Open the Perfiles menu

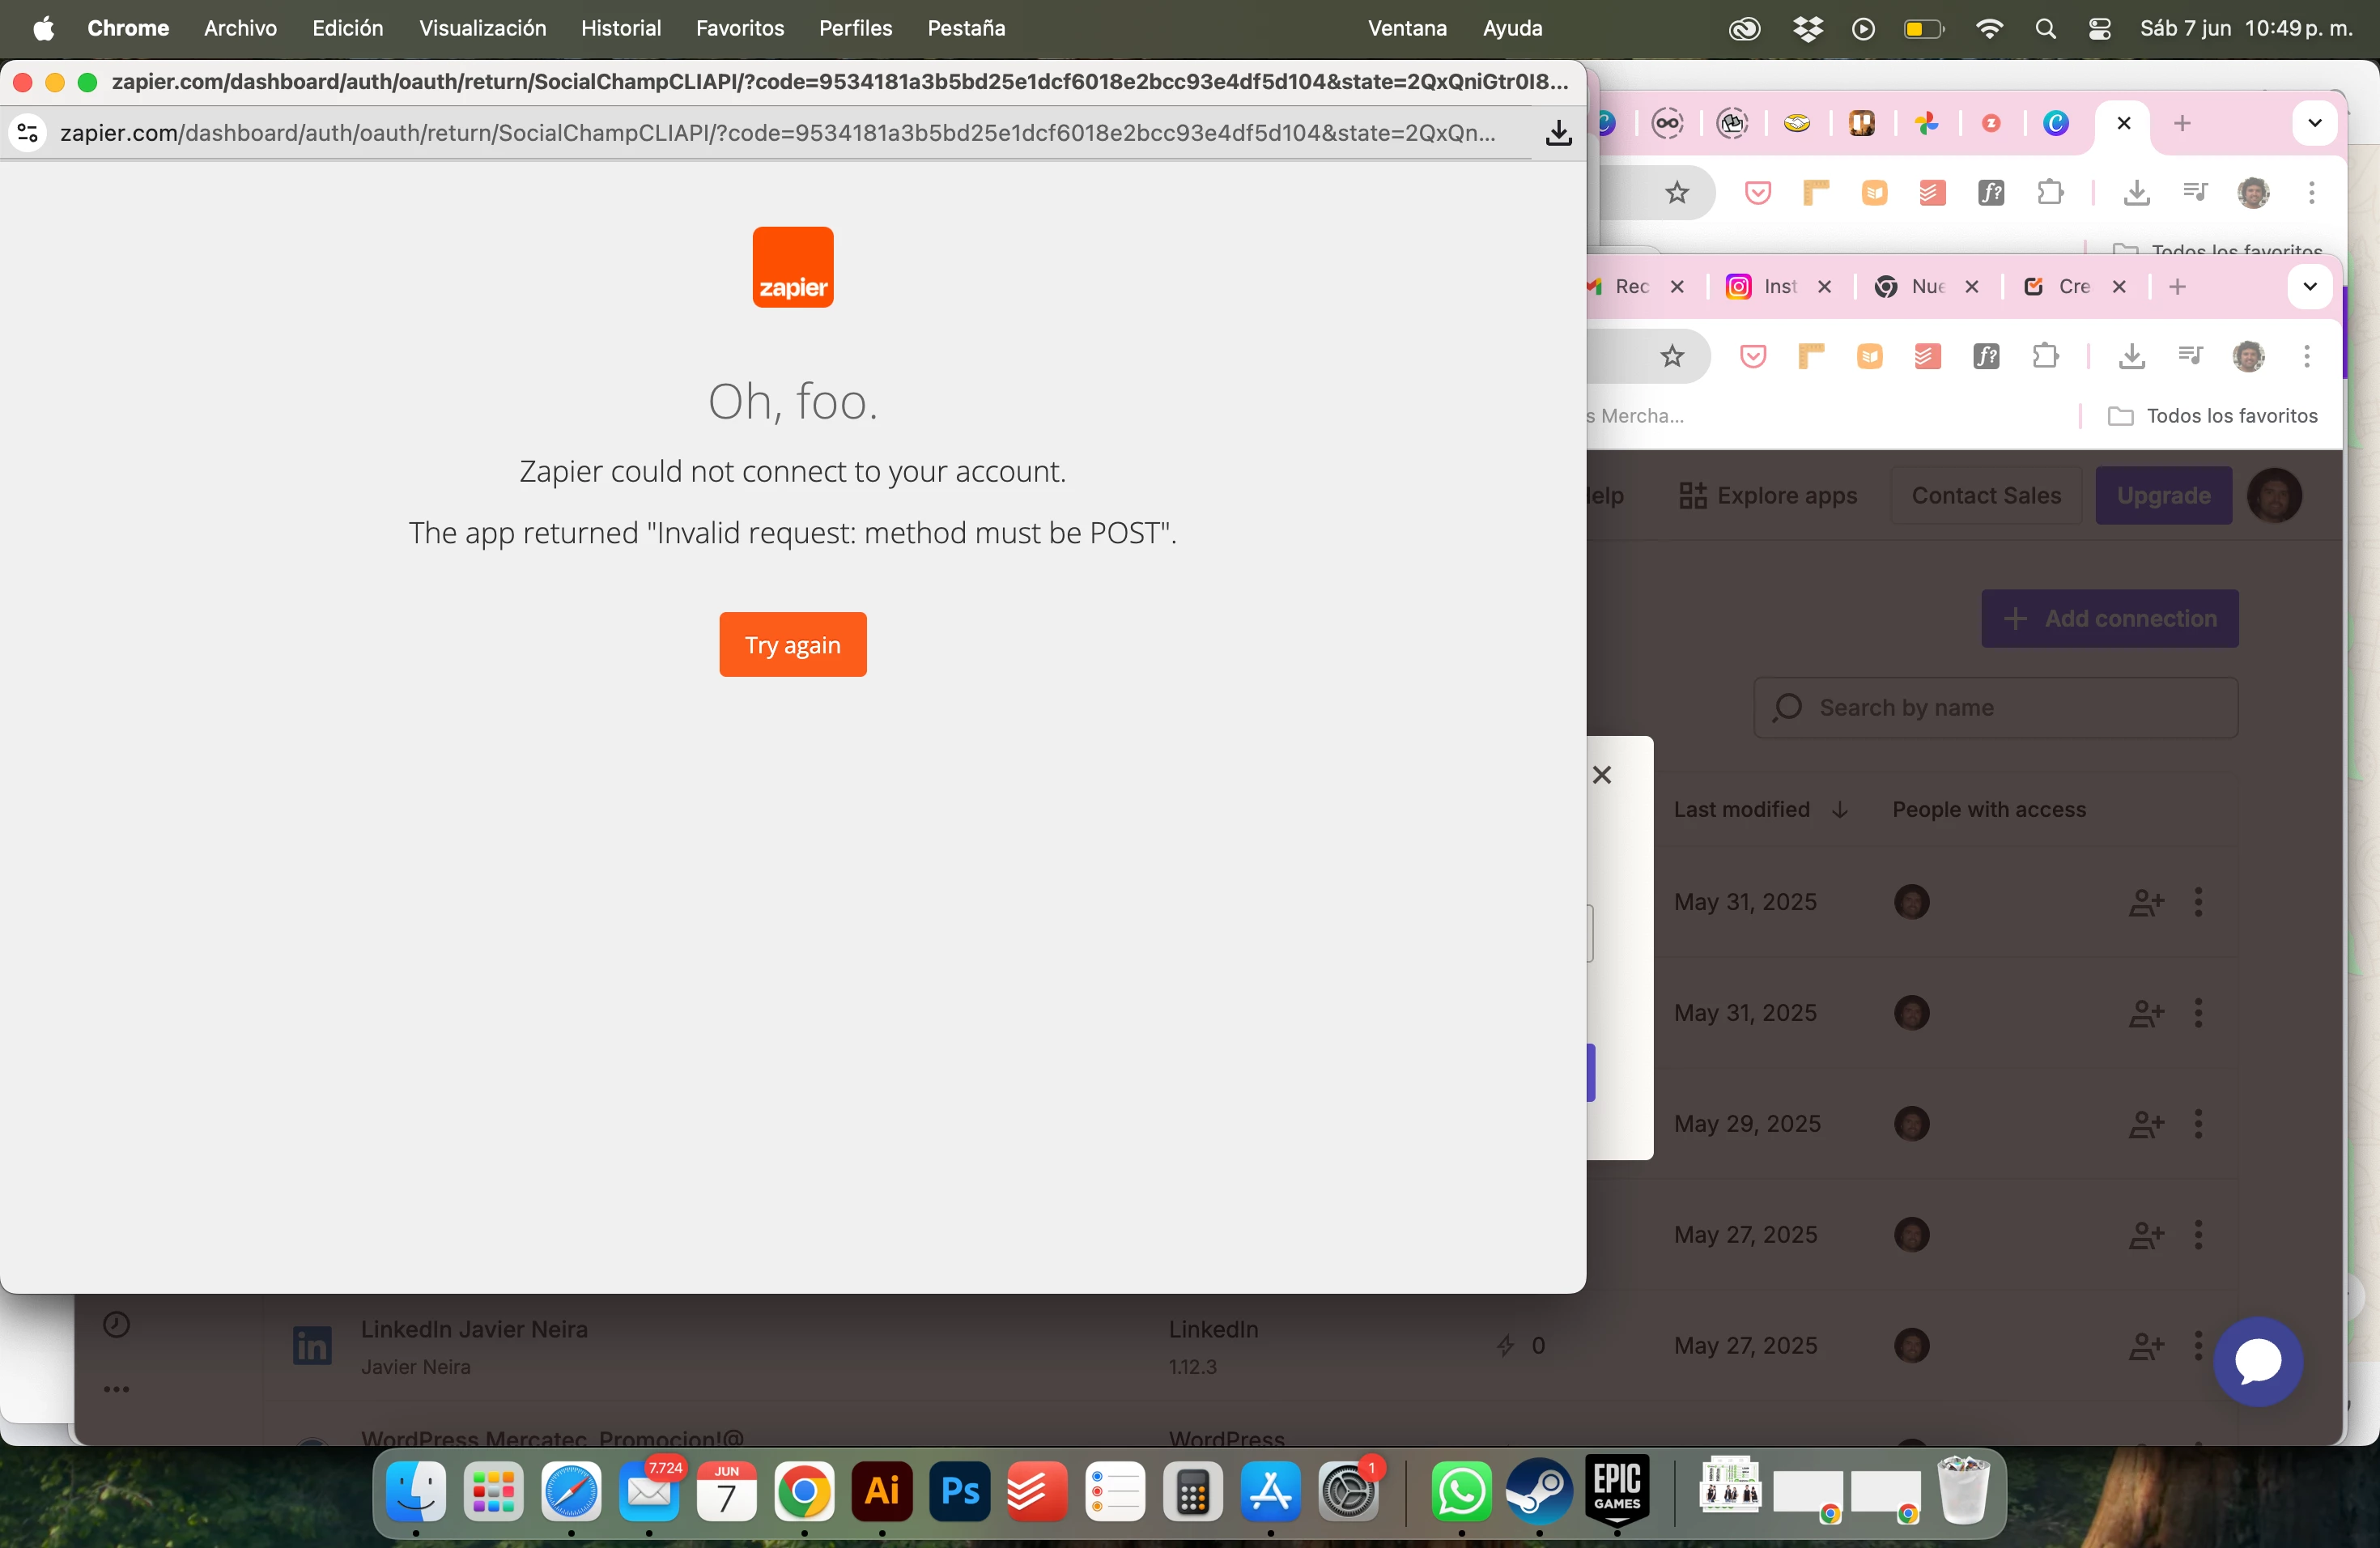(x=855, y=28)
